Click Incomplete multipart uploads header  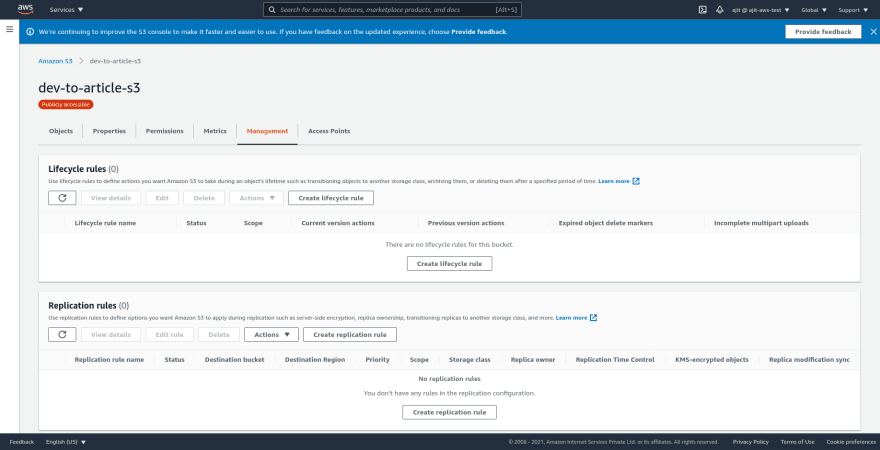point(761,223)
